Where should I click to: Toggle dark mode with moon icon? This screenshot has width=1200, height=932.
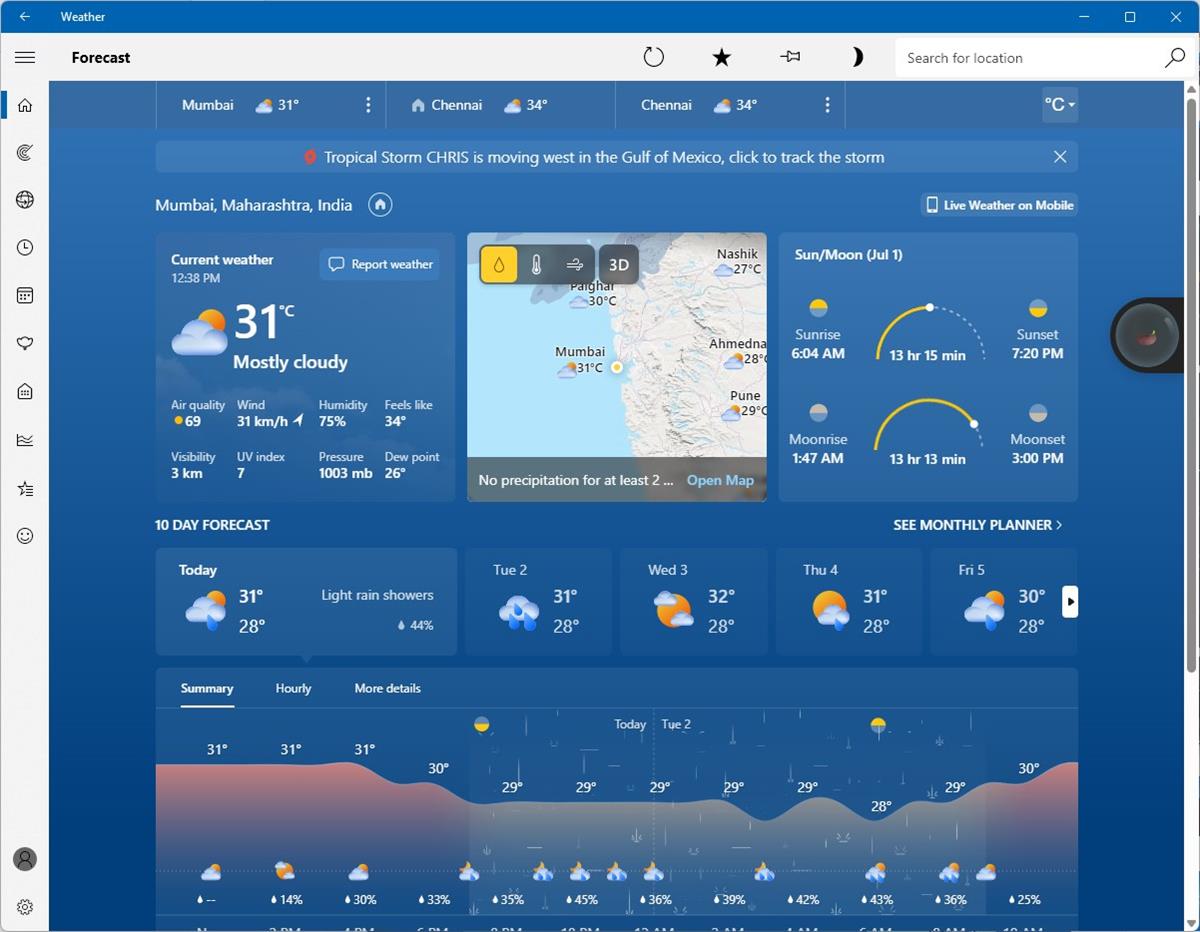tap(857, 57)
